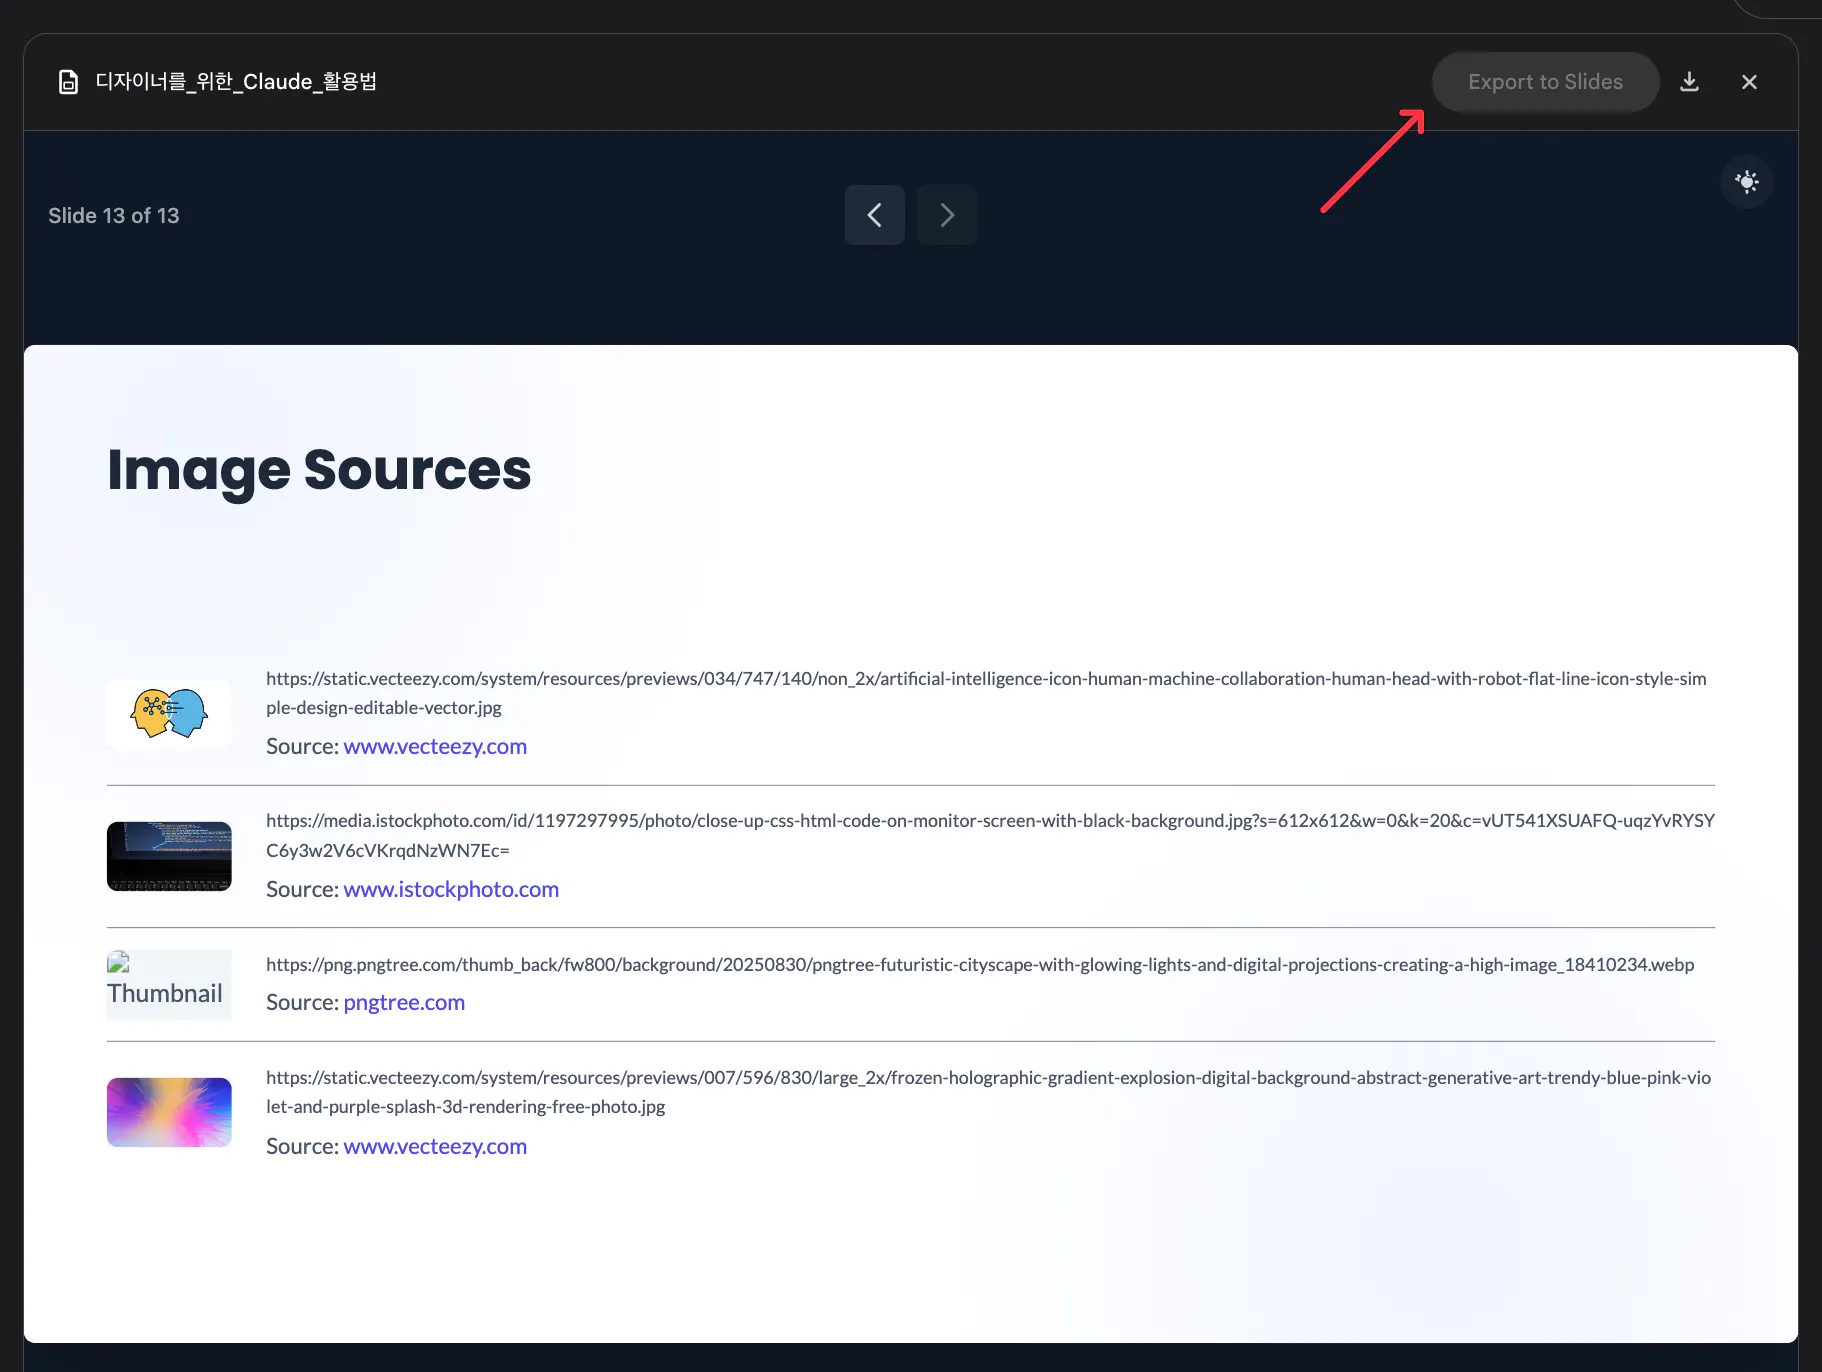Open first www.vecteezy.com source link
Viewport: 1822px width, 1372px height.
click(435, 746)
